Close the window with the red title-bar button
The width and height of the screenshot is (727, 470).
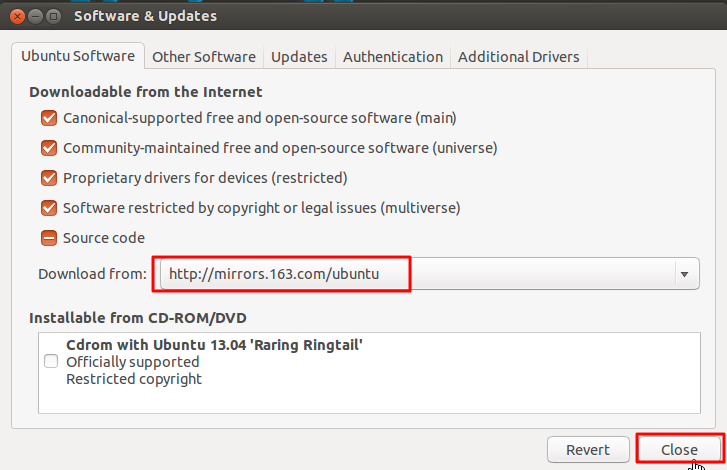[x=12, y=16]
